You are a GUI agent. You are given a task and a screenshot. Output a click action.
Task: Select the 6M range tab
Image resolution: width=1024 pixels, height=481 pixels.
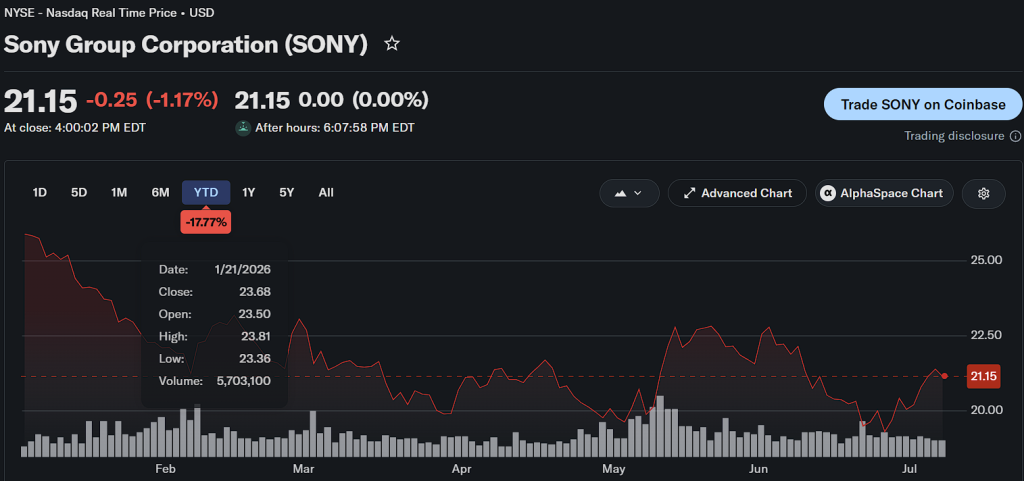point(160,193)
